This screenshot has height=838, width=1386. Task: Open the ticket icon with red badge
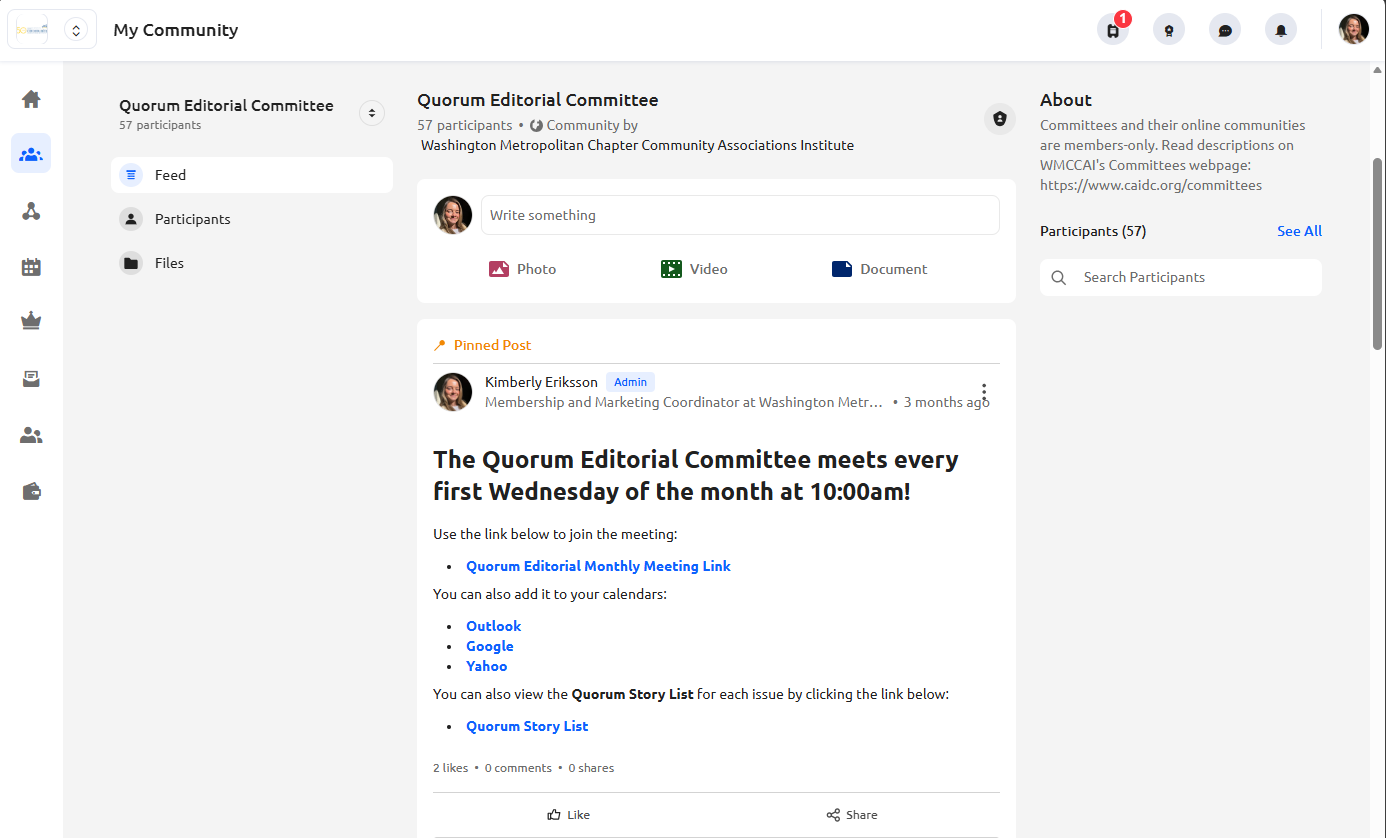tap(1113, 30)
